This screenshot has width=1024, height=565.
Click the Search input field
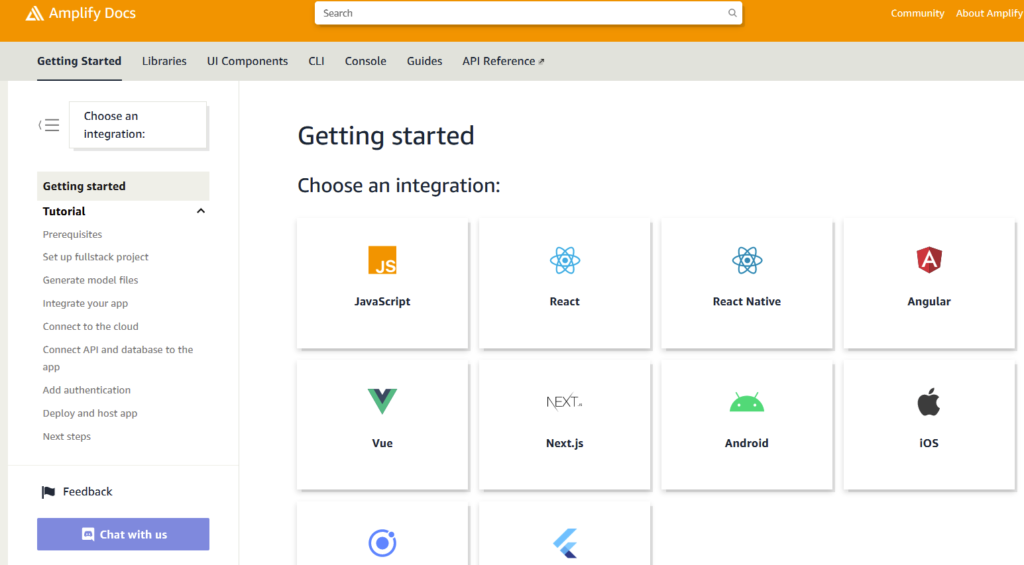click(x=528, y=13)
